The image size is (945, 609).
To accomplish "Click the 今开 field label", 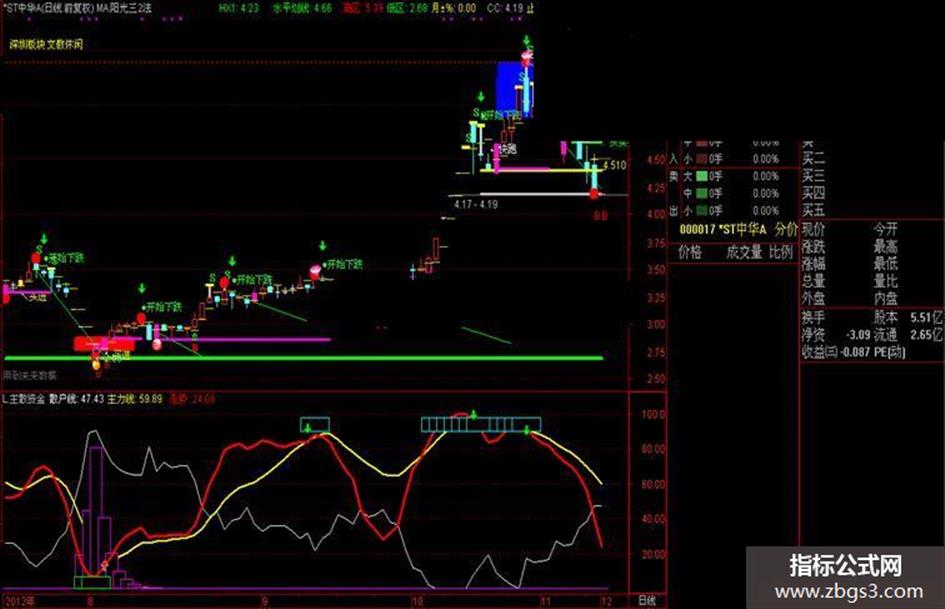I will 886,229.
